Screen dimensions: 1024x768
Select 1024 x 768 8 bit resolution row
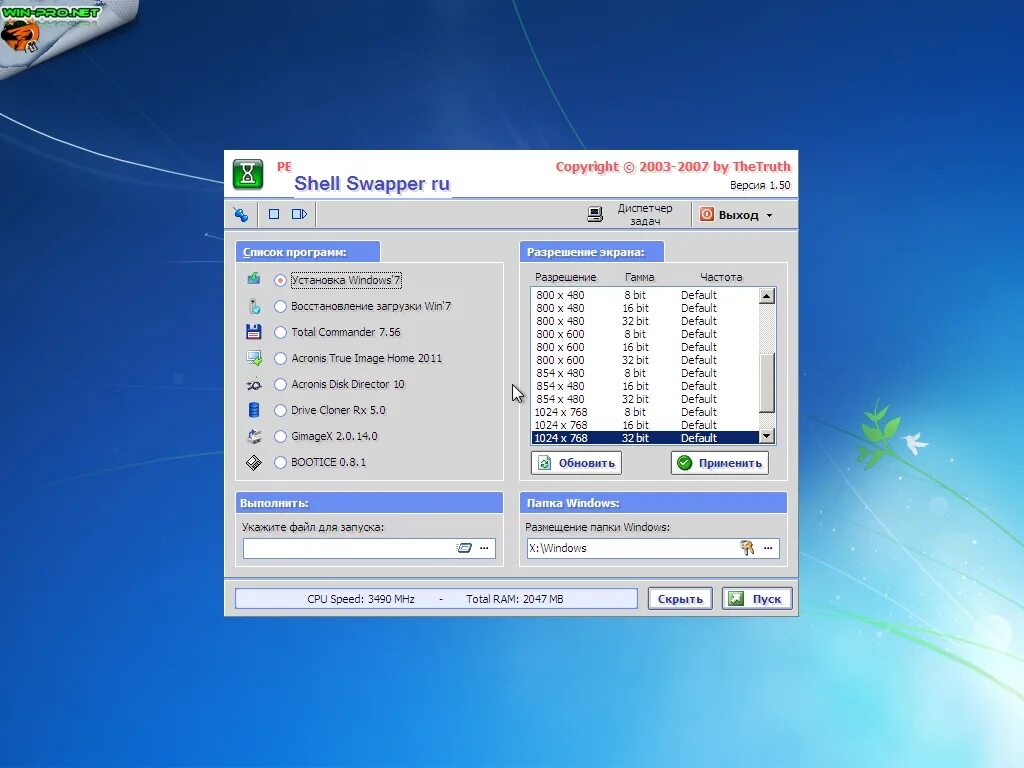645,412
